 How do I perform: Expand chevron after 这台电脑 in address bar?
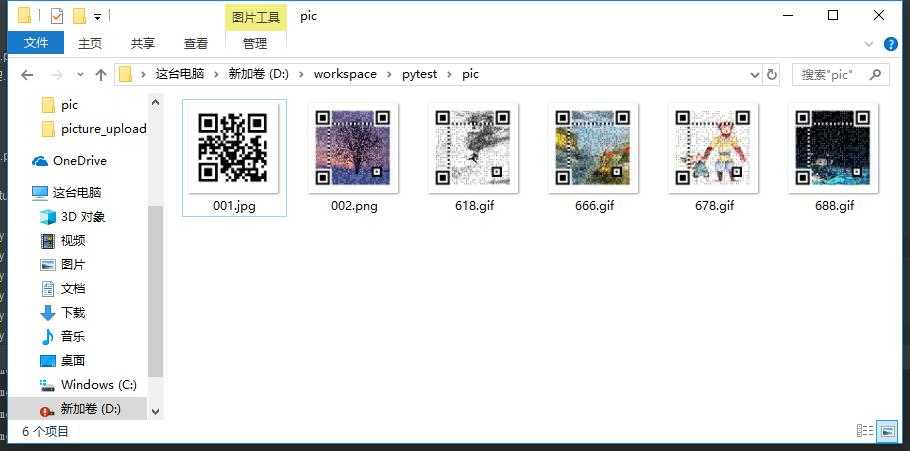click(x=216, y=74)
